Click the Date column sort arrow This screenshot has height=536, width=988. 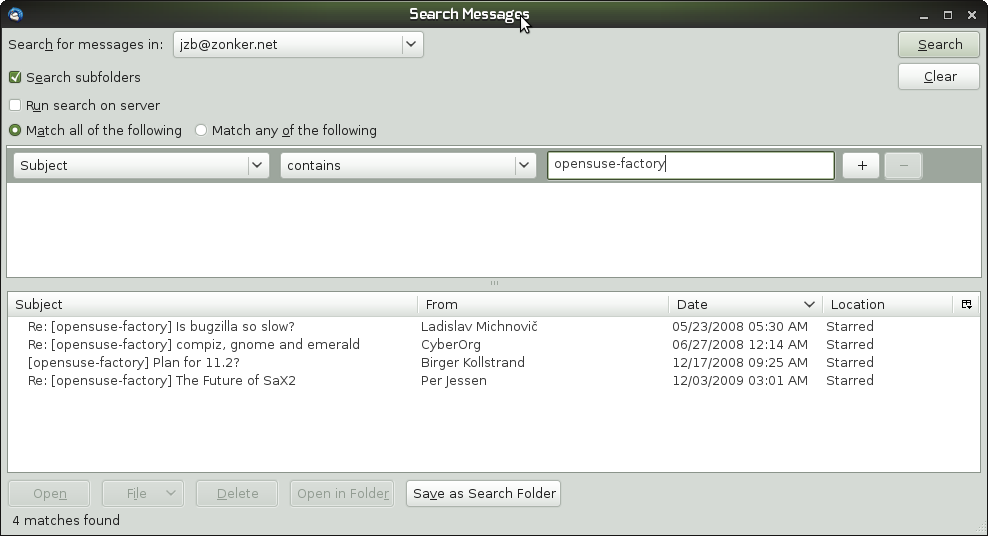[809, 305]
